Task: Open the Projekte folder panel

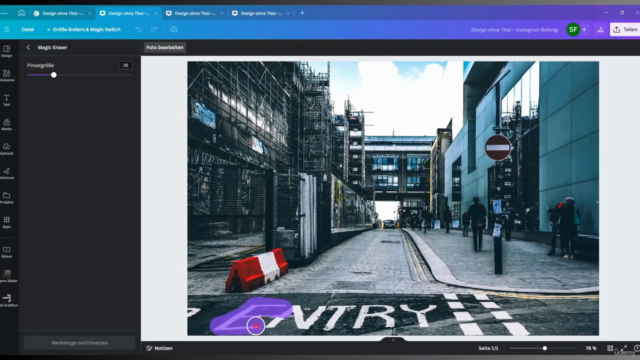Action: [7, 198]
